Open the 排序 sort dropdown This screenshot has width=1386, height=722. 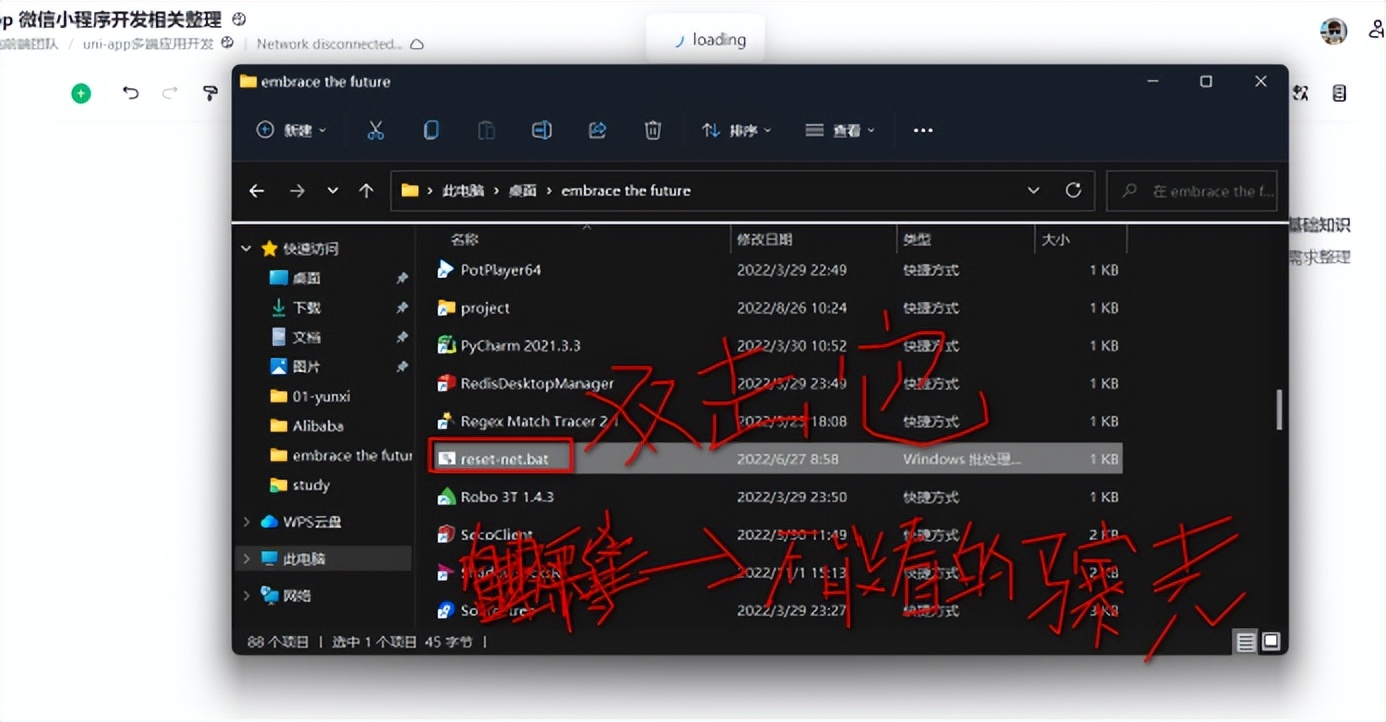tap(737, 130)
